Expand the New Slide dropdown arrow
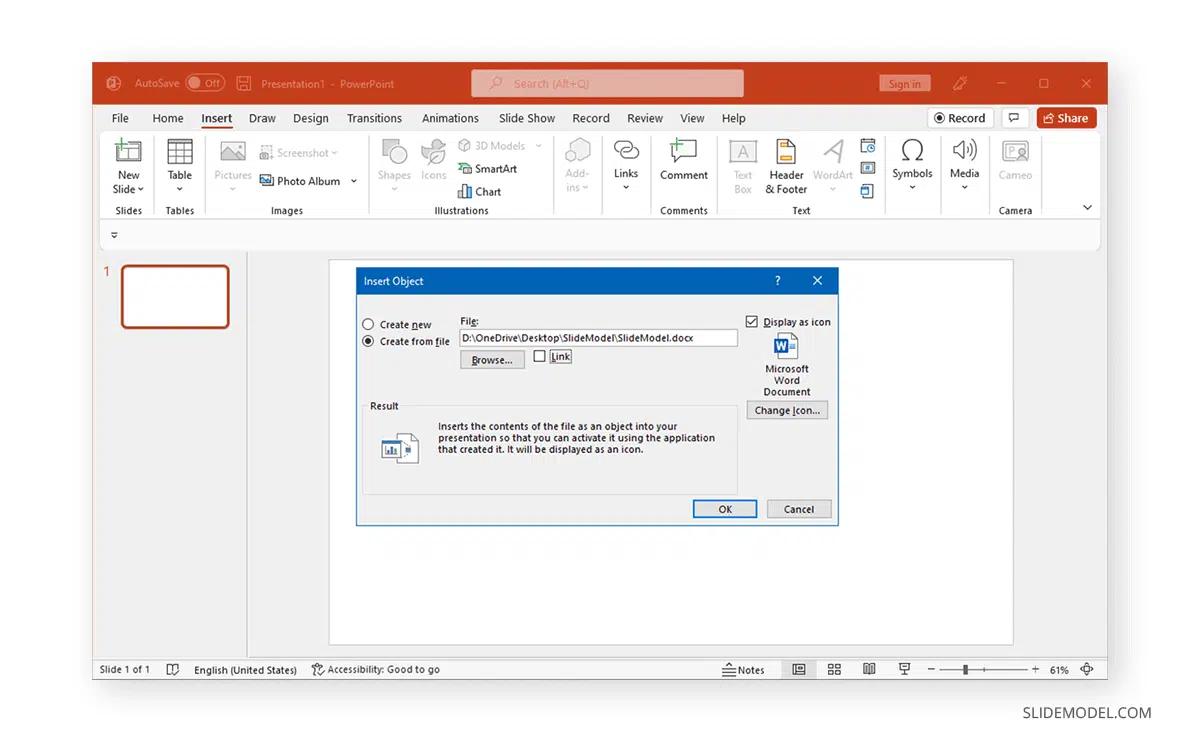 click(x=141, y=190)
